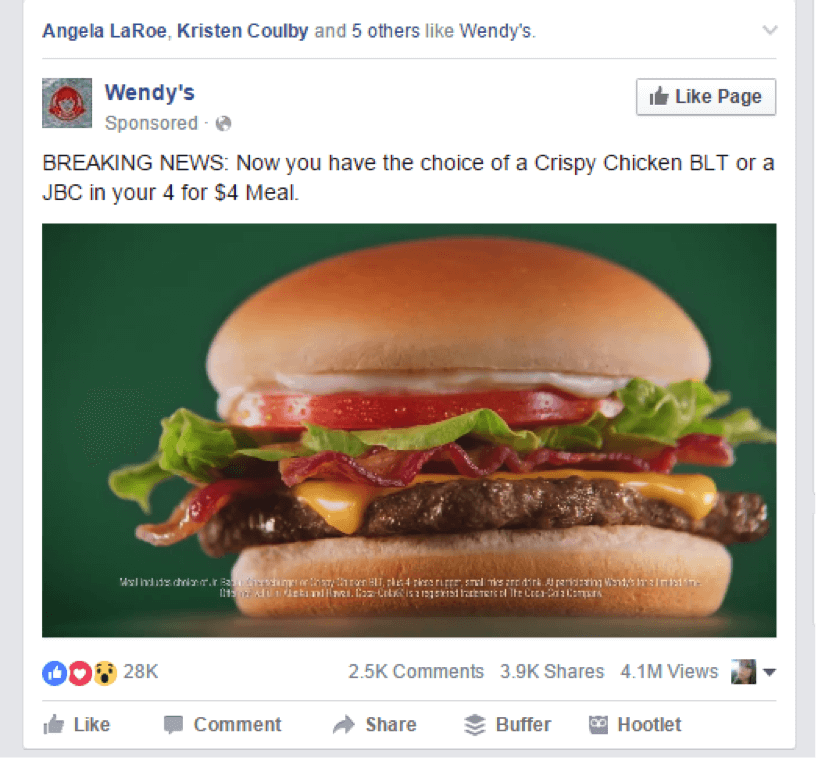816x758 pixels.
Task: Open the Wendy's page name link
Action: click(149, 93)
